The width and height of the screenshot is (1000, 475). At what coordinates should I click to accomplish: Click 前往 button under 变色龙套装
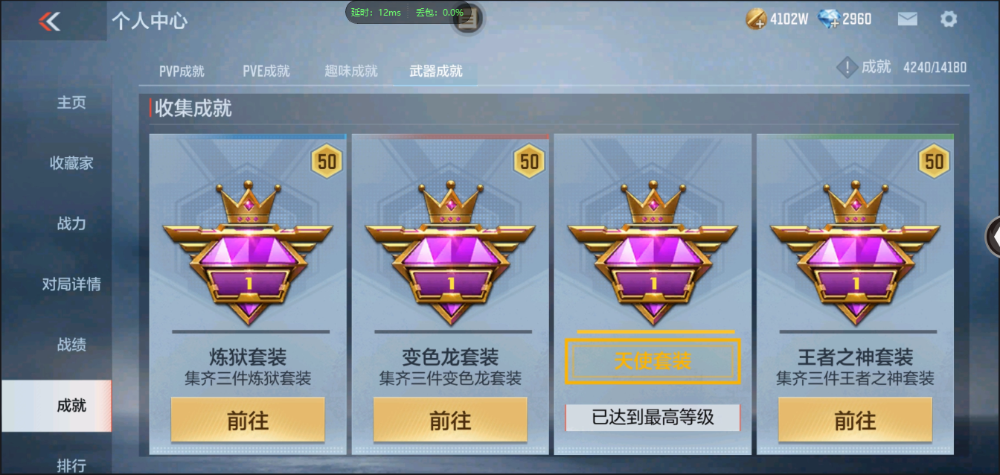tap(450, 420)
